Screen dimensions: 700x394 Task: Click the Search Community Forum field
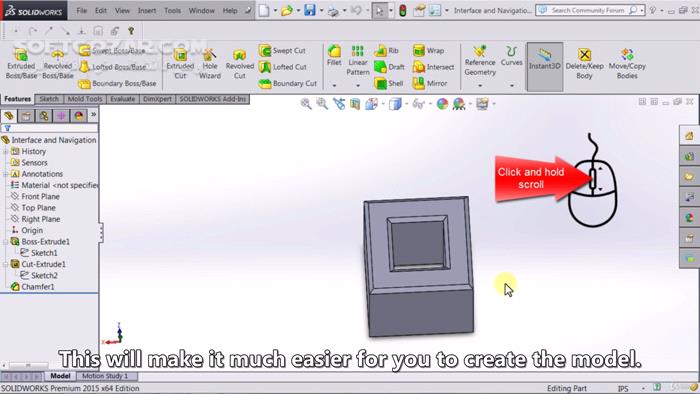[x=587, y=10]
